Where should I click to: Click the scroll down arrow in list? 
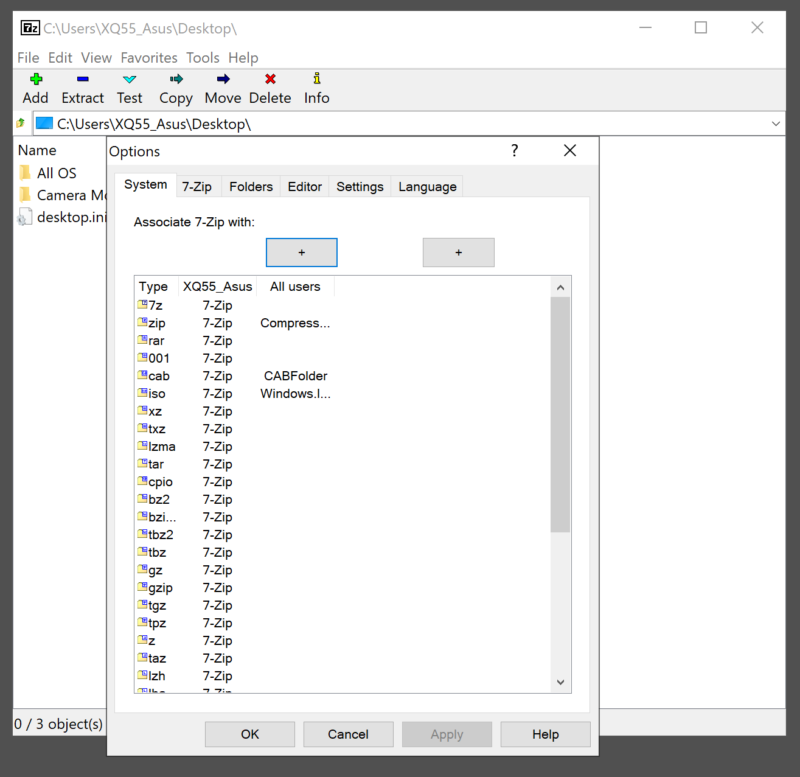[x=561, y=681]
